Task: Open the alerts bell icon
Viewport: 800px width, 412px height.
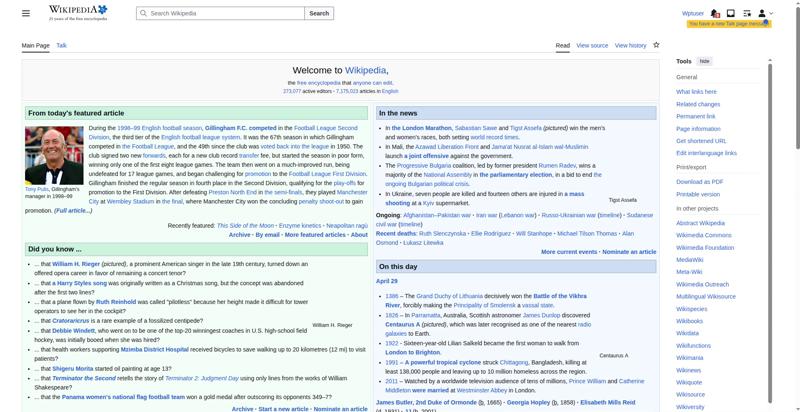Action: (716, 13)
